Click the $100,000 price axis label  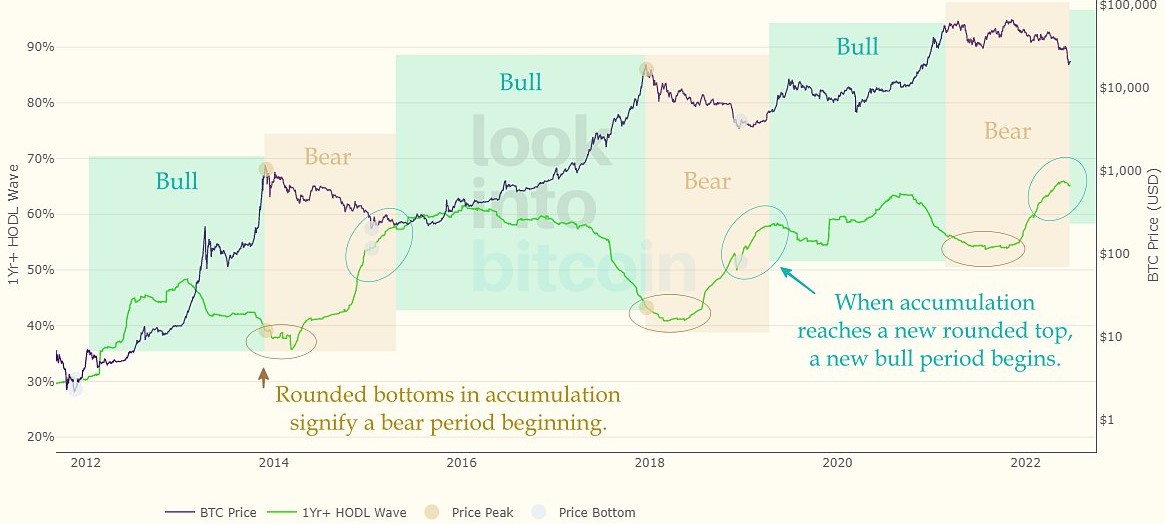coord(1126,5)
